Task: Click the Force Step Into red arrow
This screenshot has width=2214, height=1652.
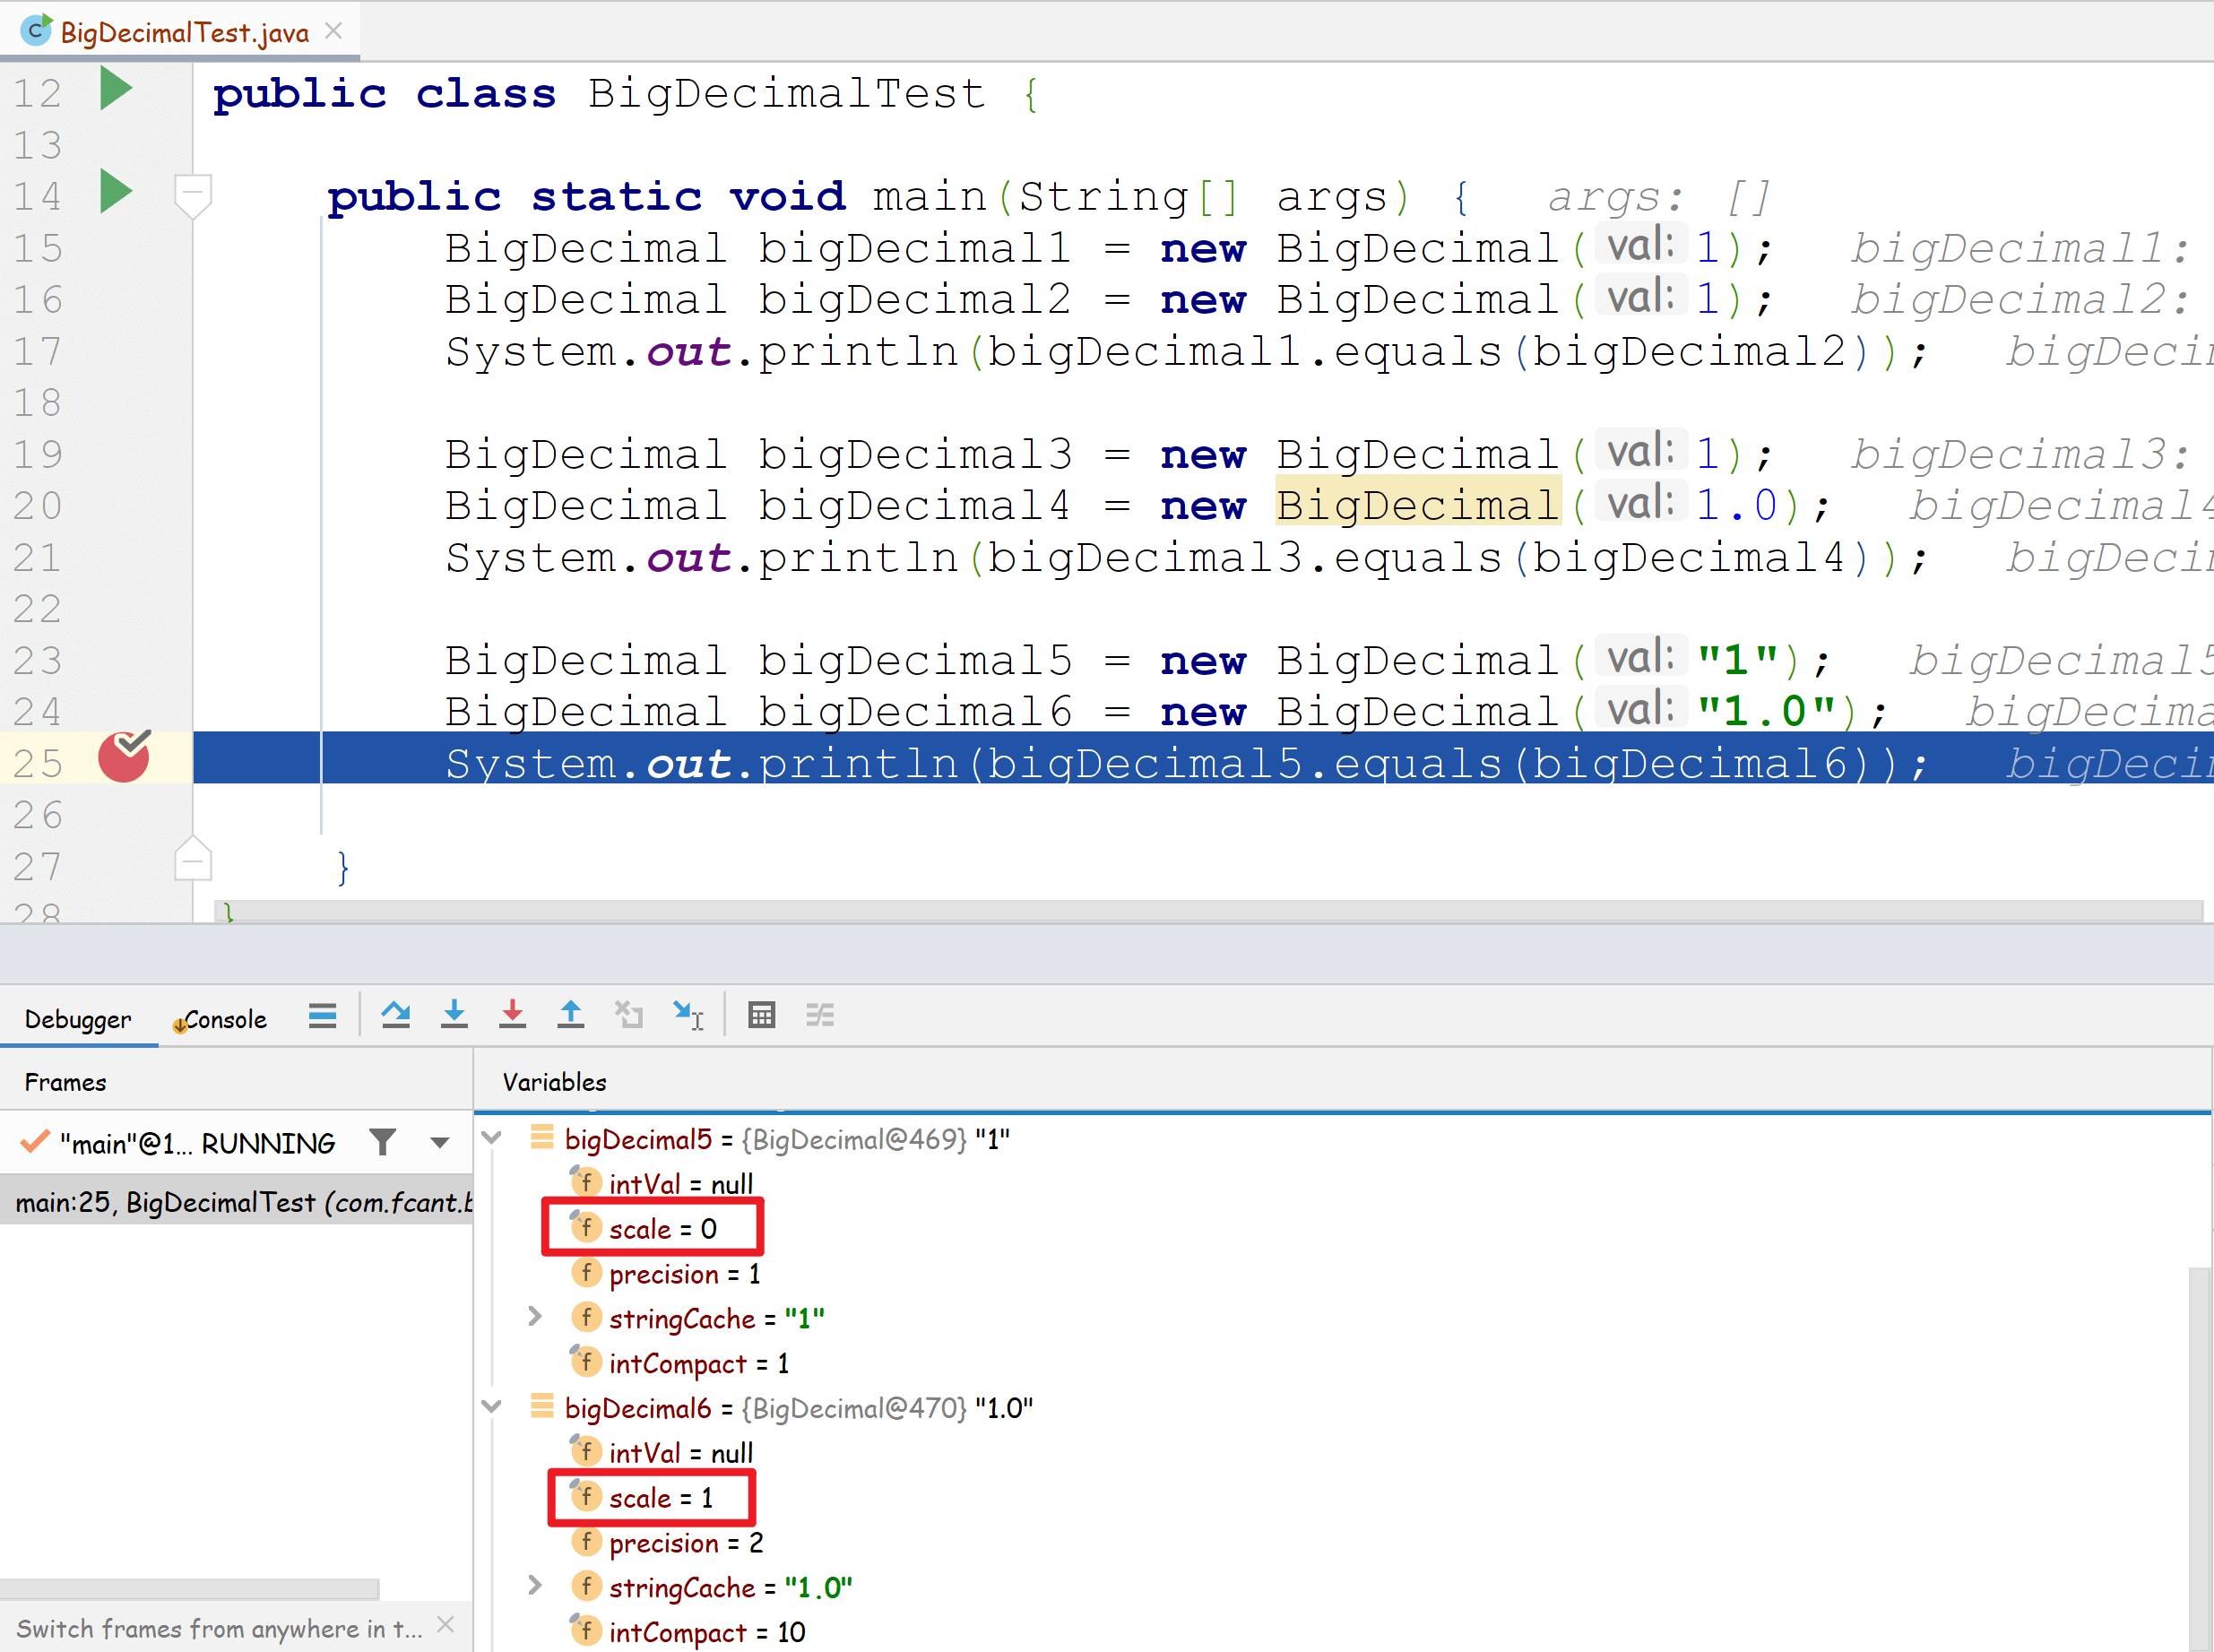Action: coord(512,1015)
